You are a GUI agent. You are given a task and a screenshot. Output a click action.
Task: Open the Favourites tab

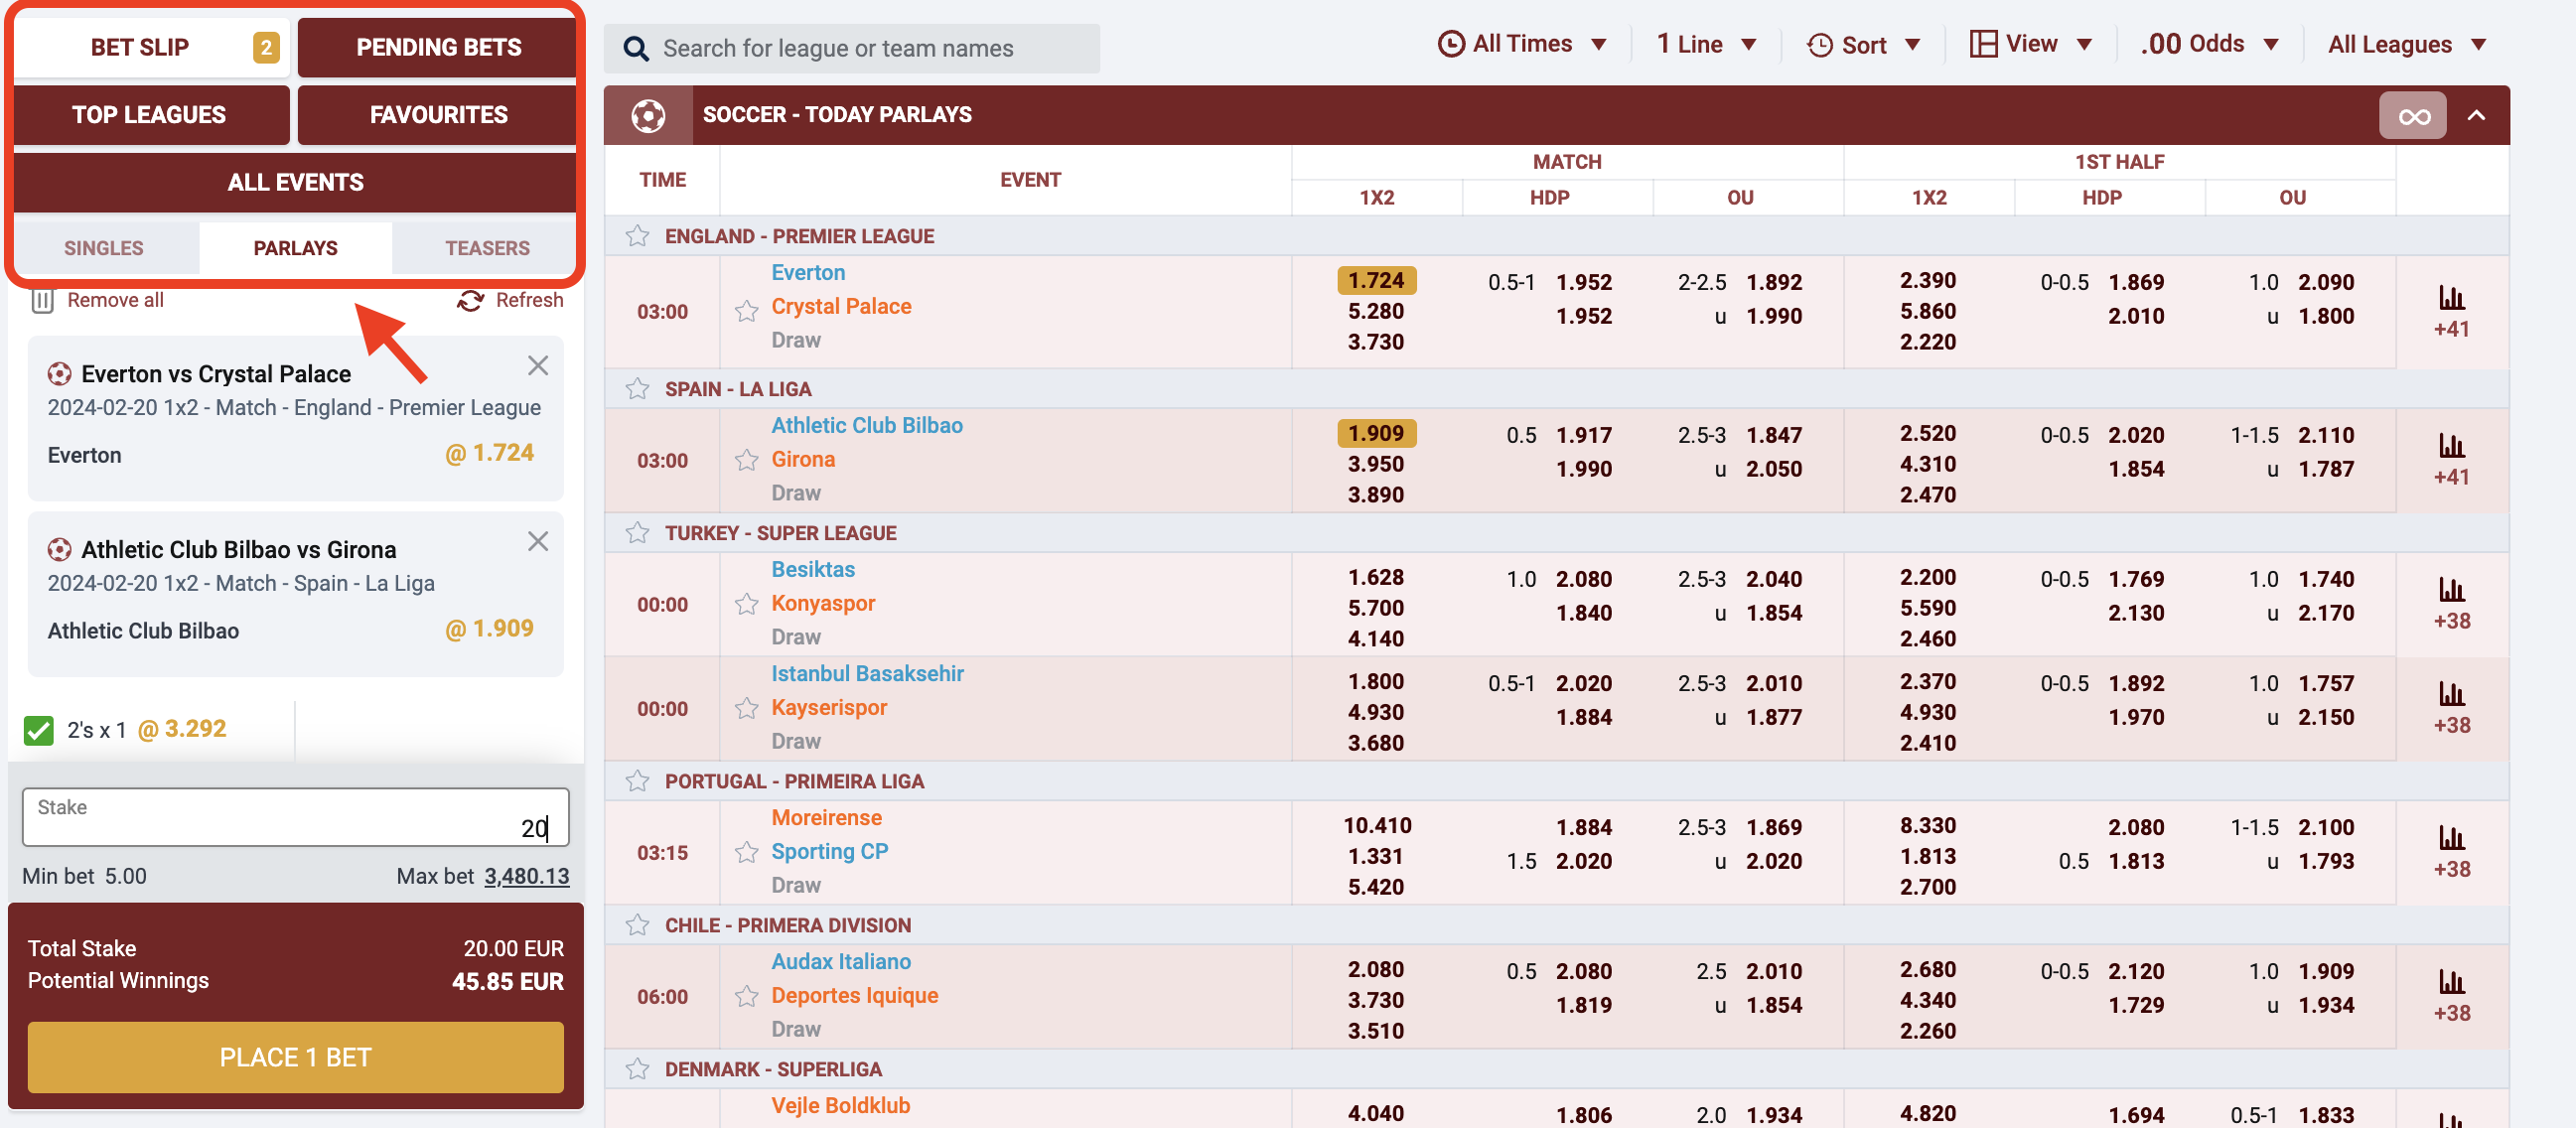pyautogui.click(x=438, y=115)
